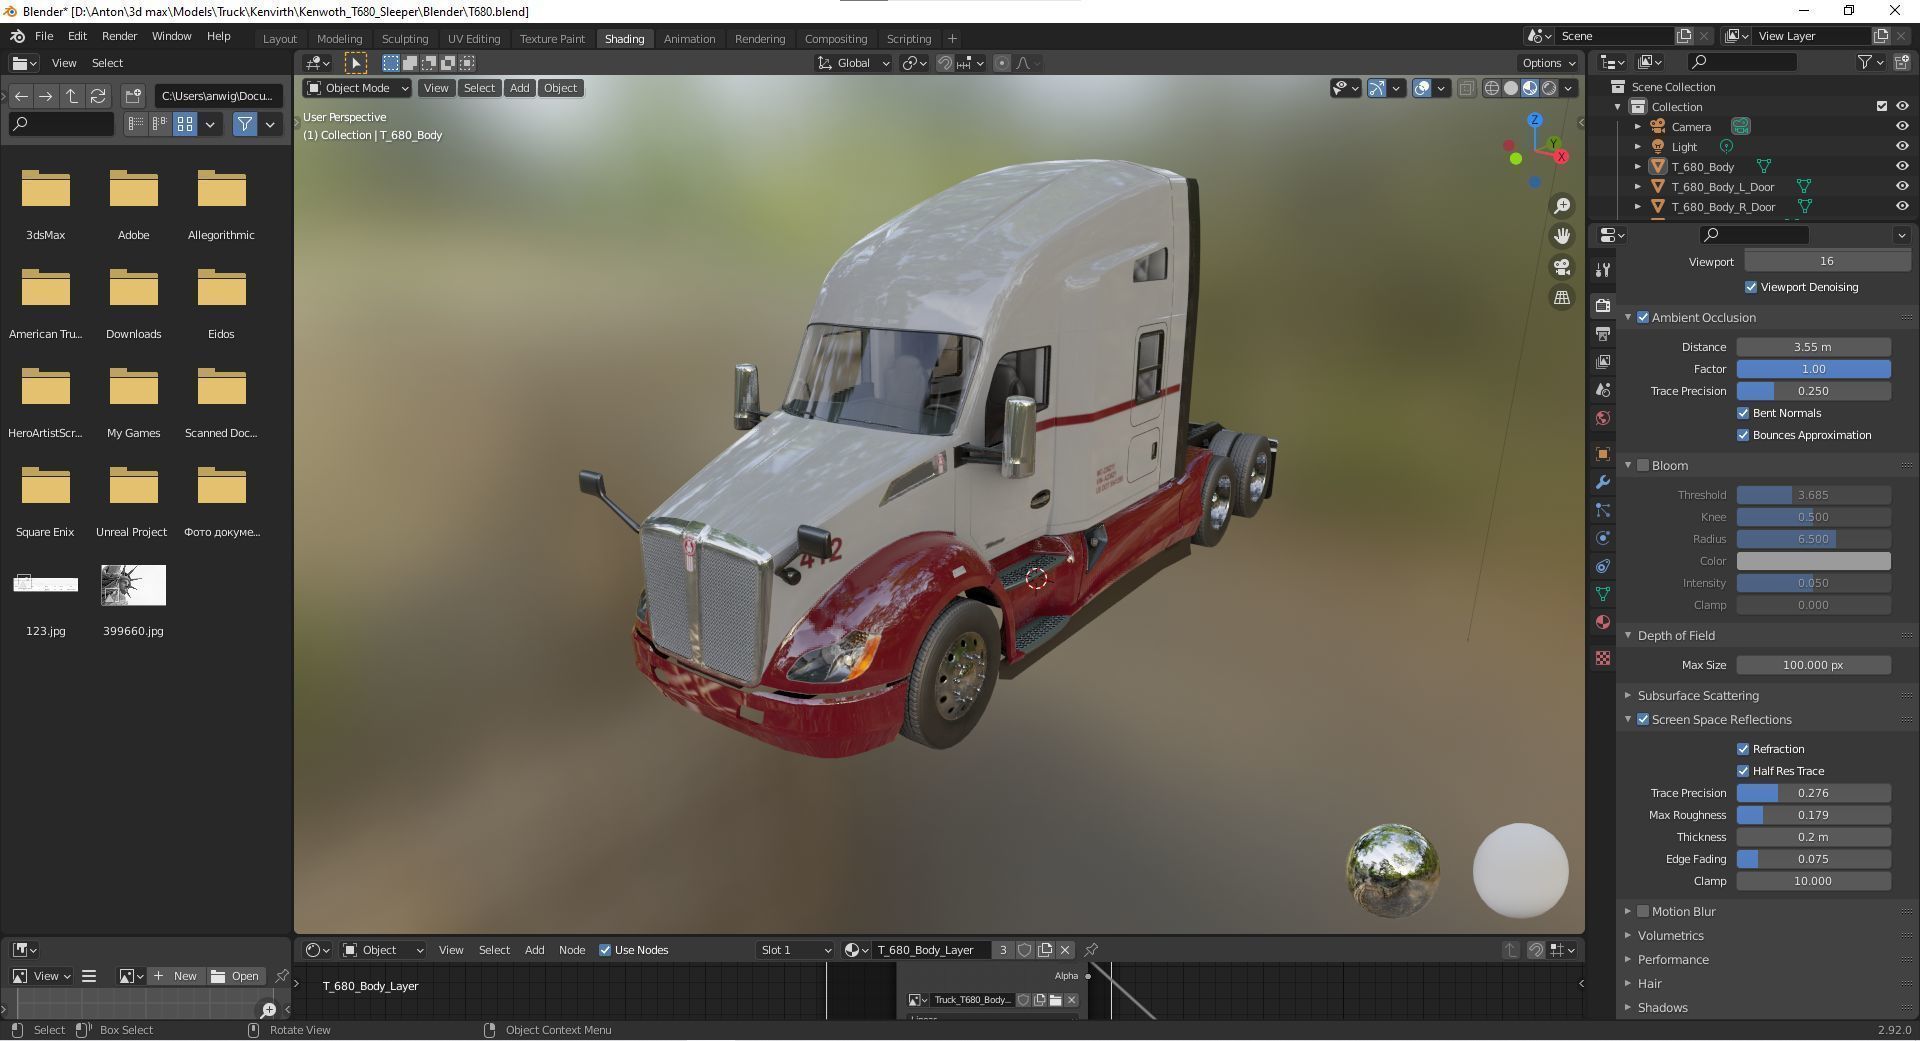Screen dimensions: 1920x1041
Task: Open the Object Constraints tab
Action: pos(1603,566)
